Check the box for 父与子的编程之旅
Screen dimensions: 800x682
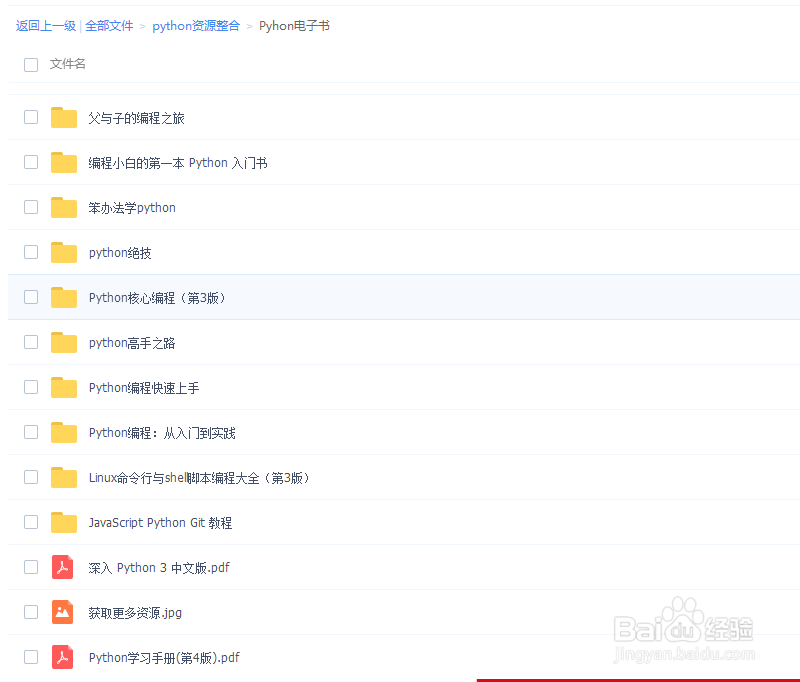pos(31,117)
